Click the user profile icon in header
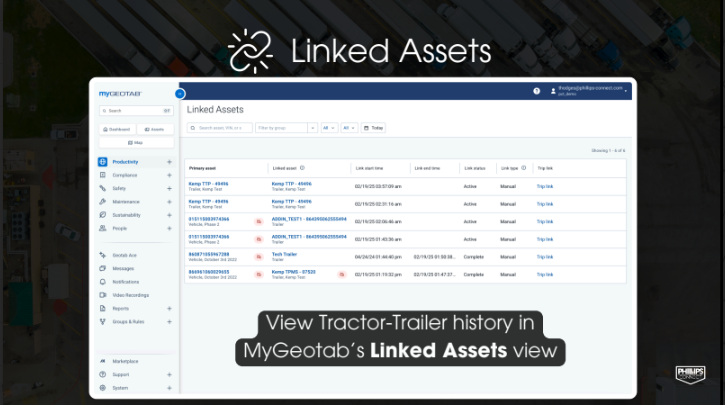This screenshot has height=405, width=725. [553, 91]
